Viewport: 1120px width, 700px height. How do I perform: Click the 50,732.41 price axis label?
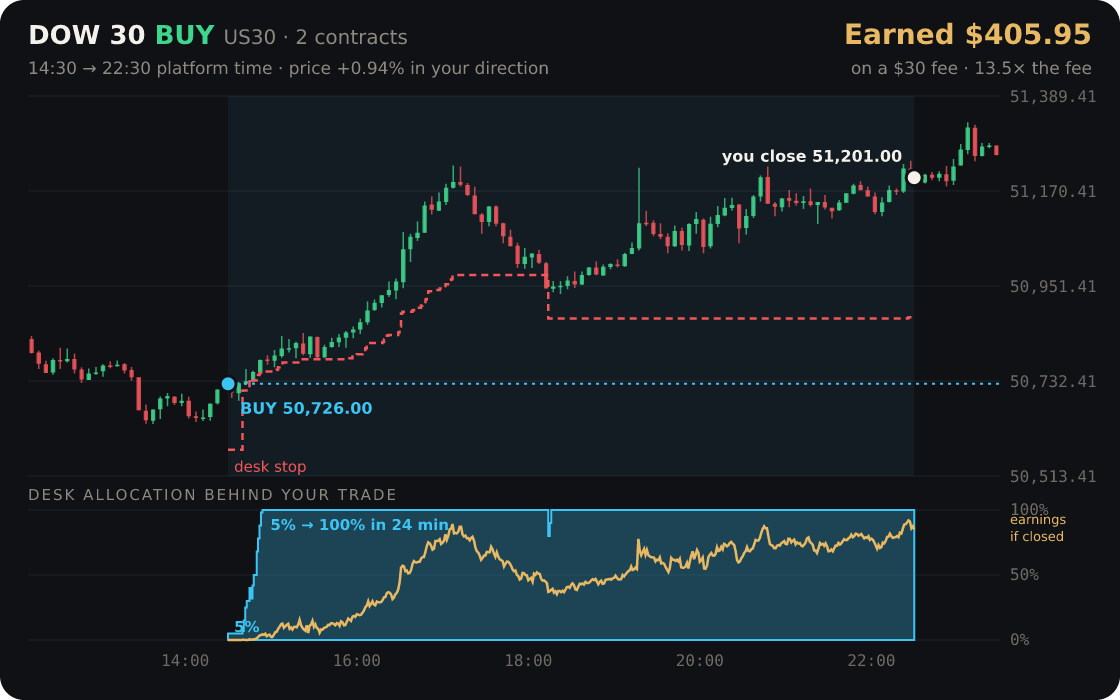pyautogui.click(x=1052, y=381)
